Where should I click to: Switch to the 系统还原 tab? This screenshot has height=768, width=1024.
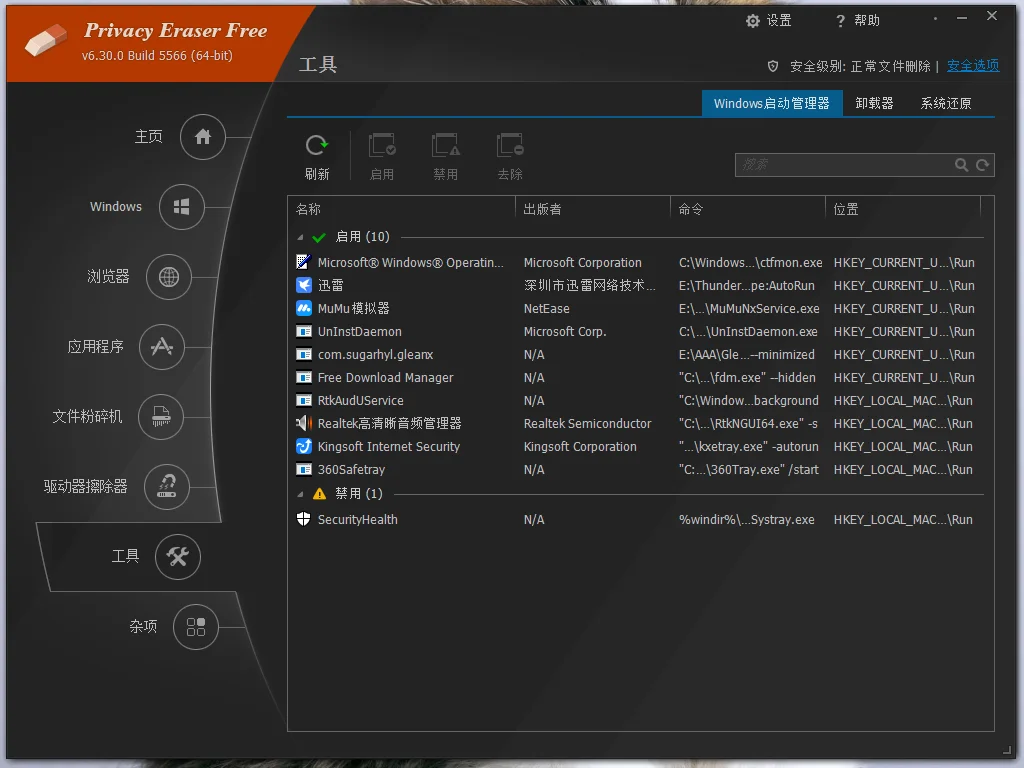click(x=946, y=103)
